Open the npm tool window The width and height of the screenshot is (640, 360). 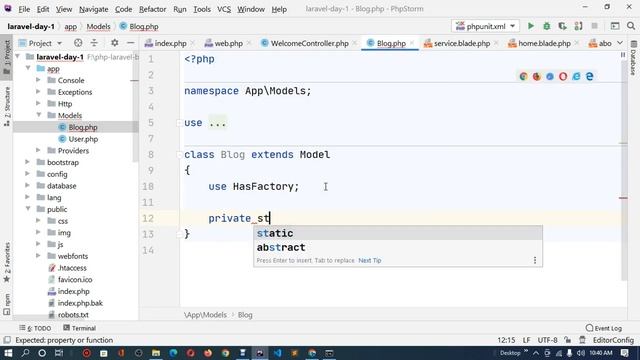[x=7, y=304]
